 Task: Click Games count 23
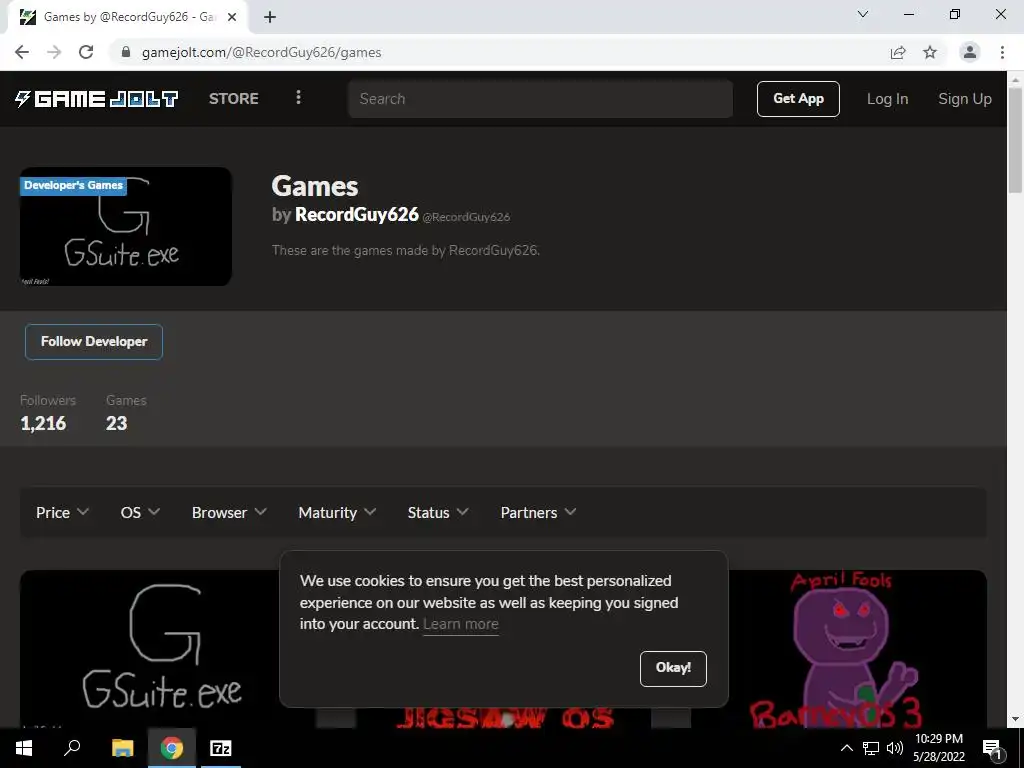116,424
